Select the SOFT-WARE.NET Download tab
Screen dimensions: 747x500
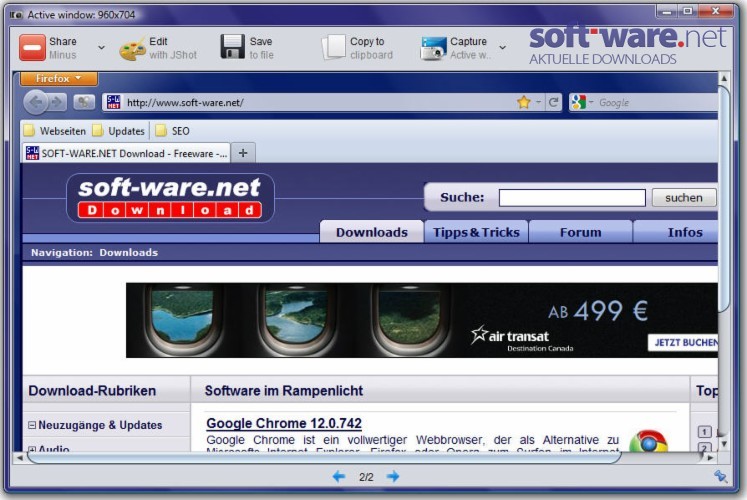coord(126,153)
